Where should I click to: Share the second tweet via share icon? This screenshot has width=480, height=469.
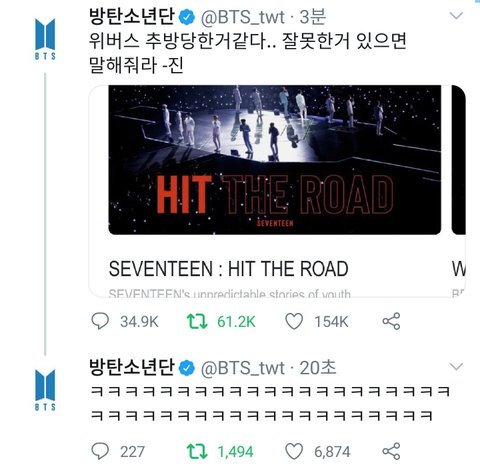[x=391, y=451]
